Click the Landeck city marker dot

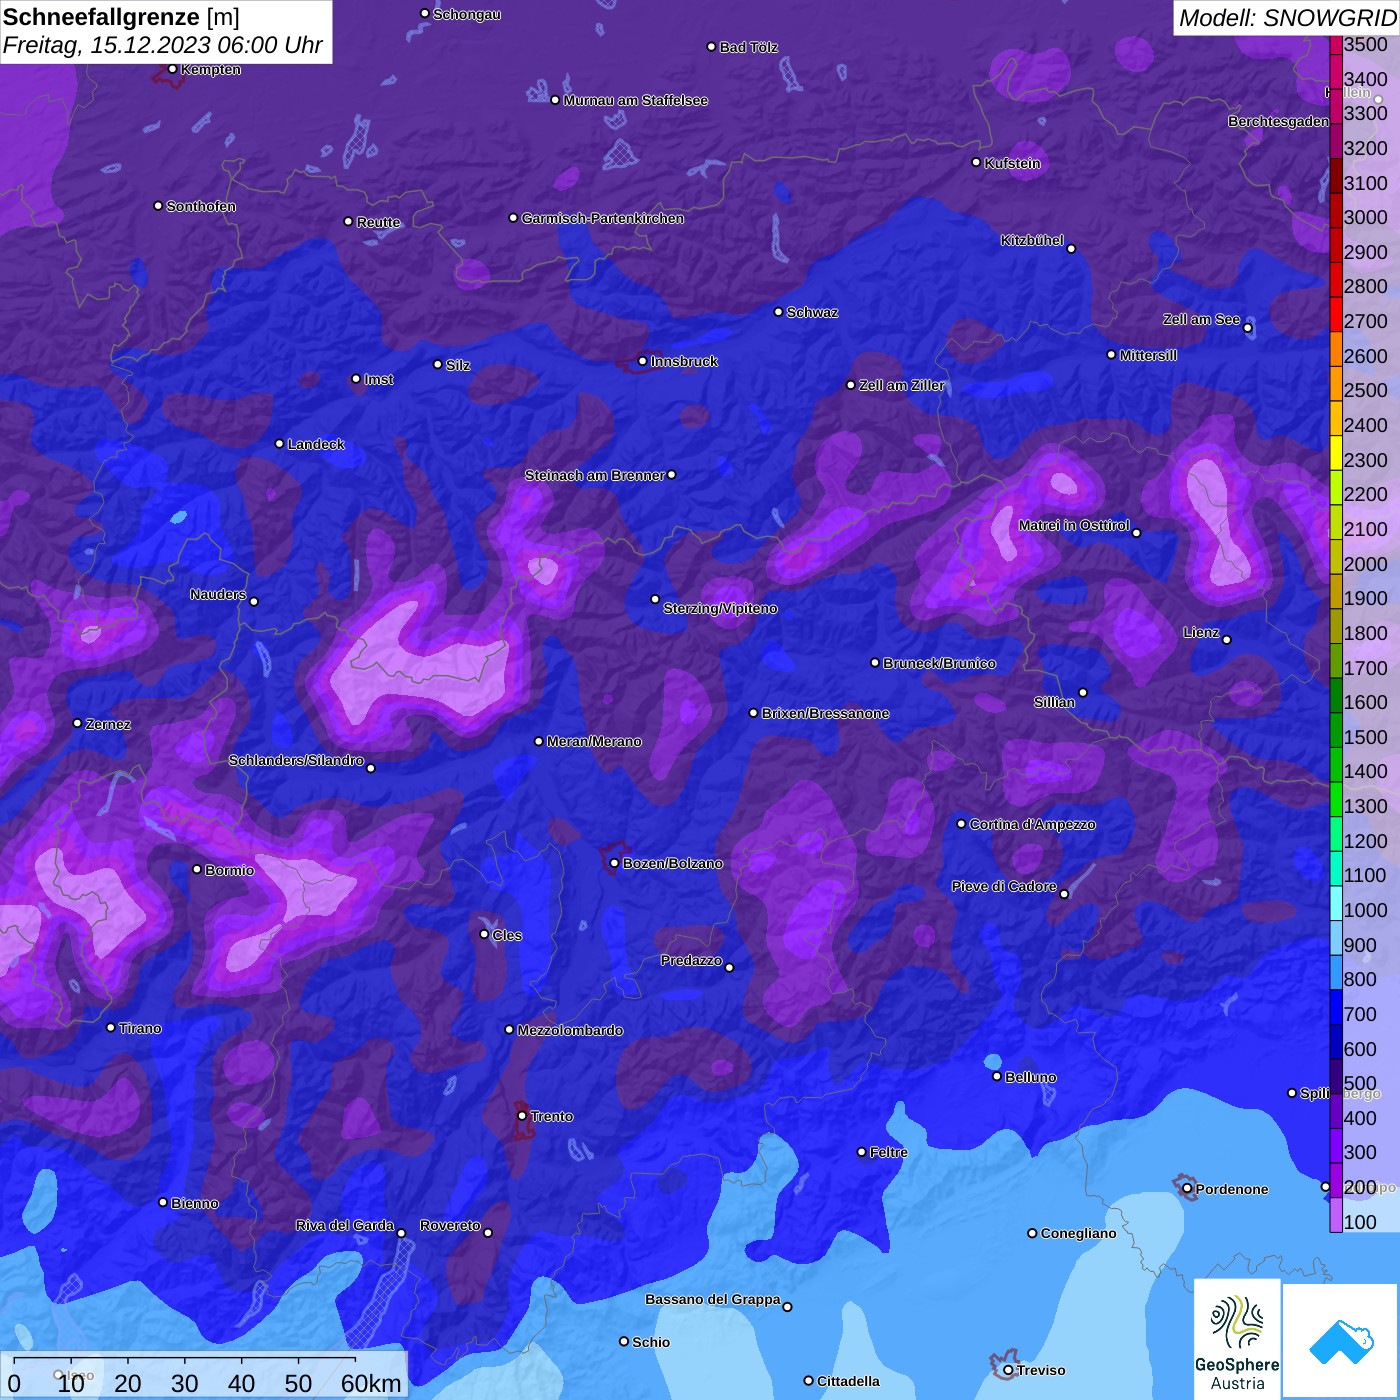tap(280, 443)
